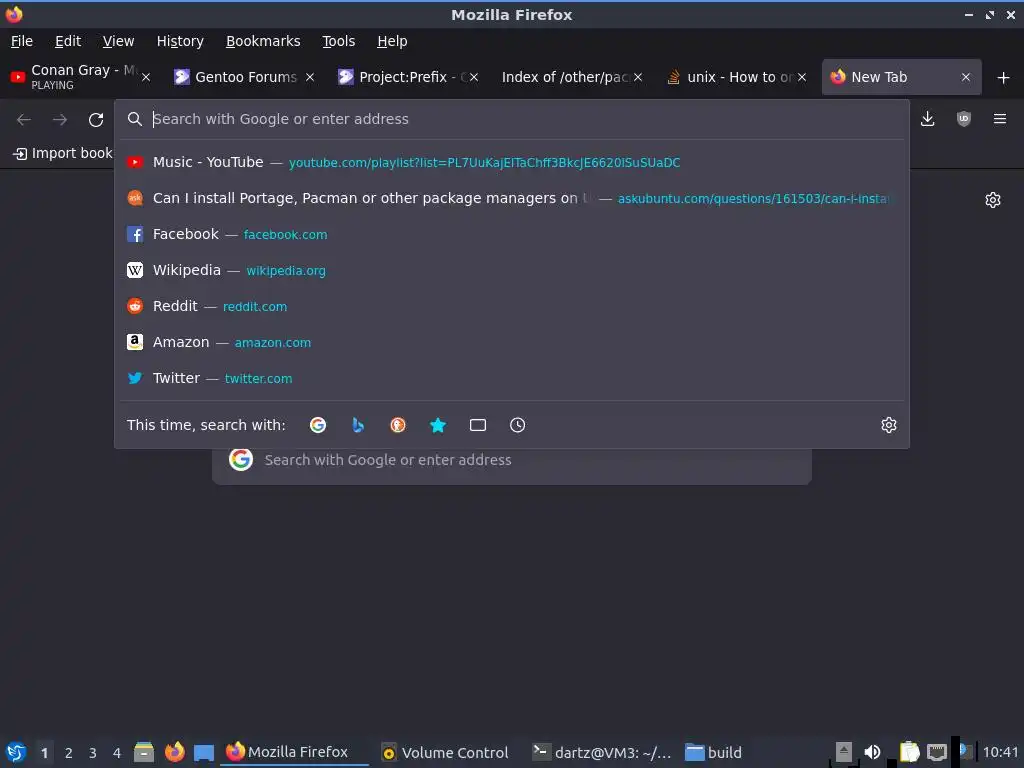The image size is (1024, 768).
Task: Open the monitor tray icon
Action: pos(937,752)
